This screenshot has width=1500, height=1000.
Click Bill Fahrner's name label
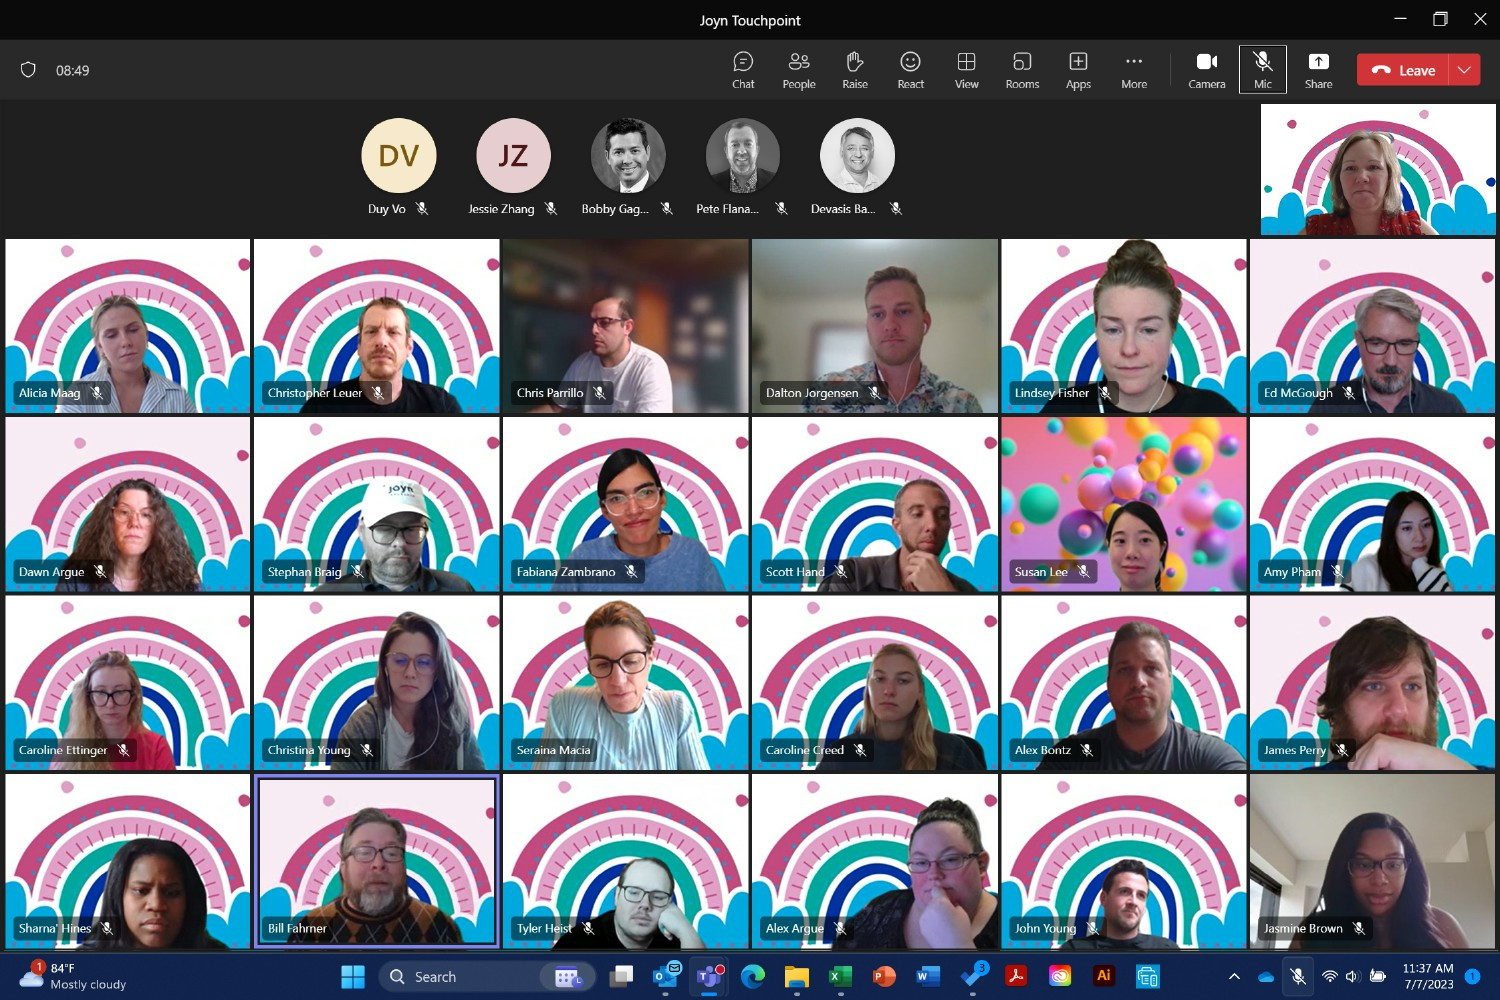pos(297,928)
